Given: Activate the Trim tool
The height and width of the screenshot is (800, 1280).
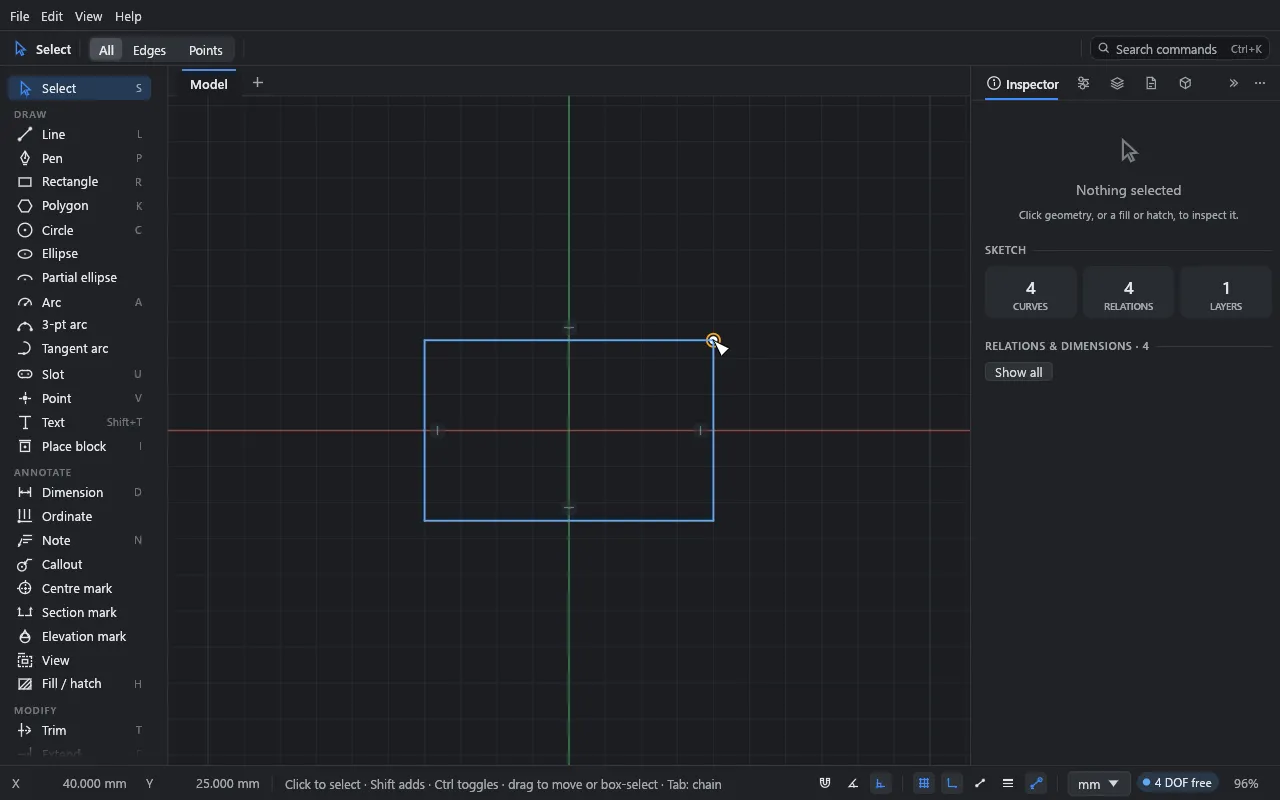Looking at the screenshot, I should 80,730.
